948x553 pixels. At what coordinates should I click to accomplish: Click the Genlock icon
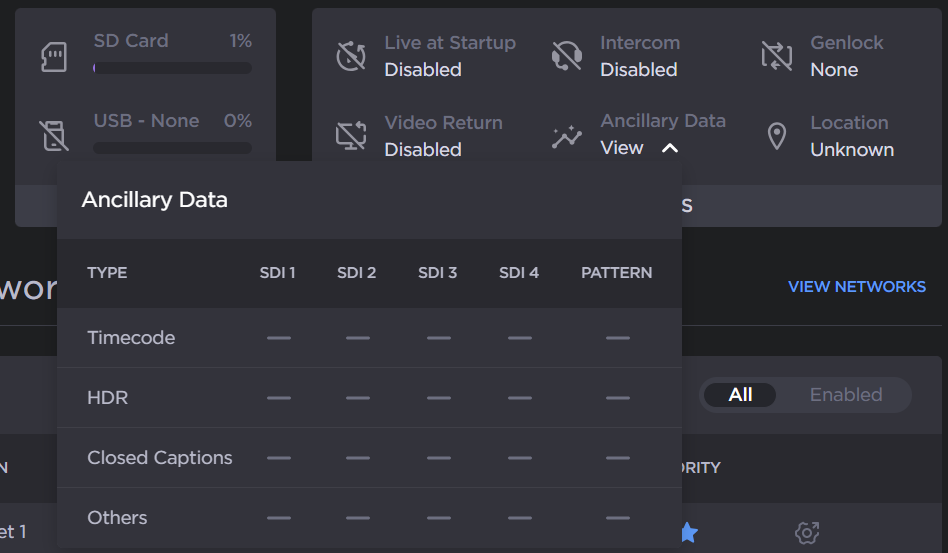[776, 56]
